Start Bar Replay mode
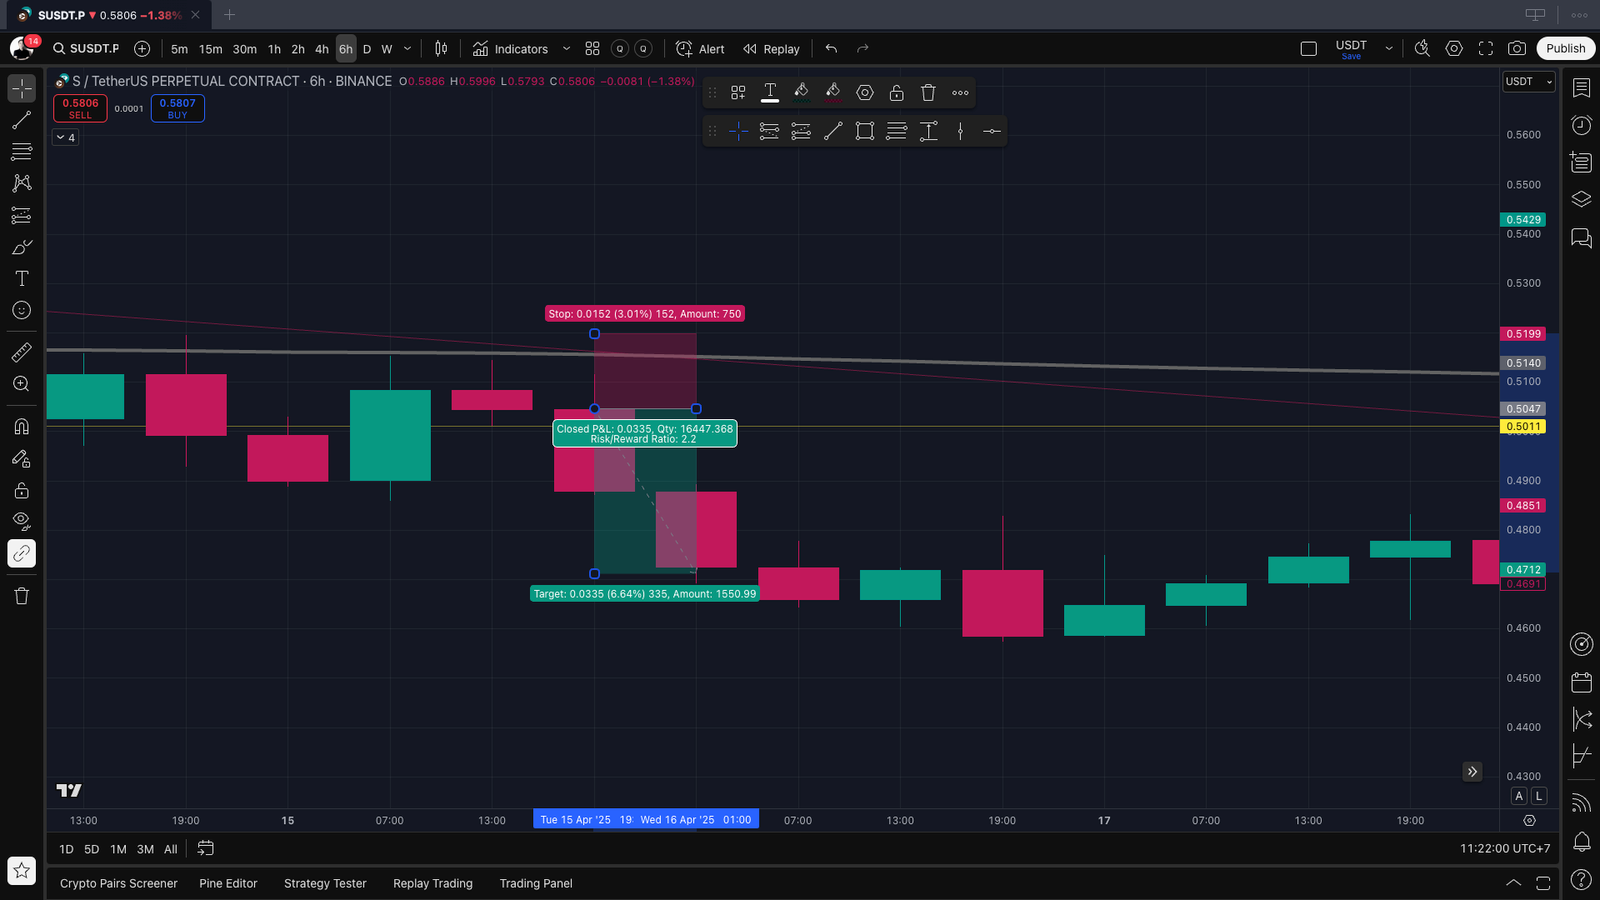Screen dimensions: 1600x900 pyautogui.click(x=771, y=49)
